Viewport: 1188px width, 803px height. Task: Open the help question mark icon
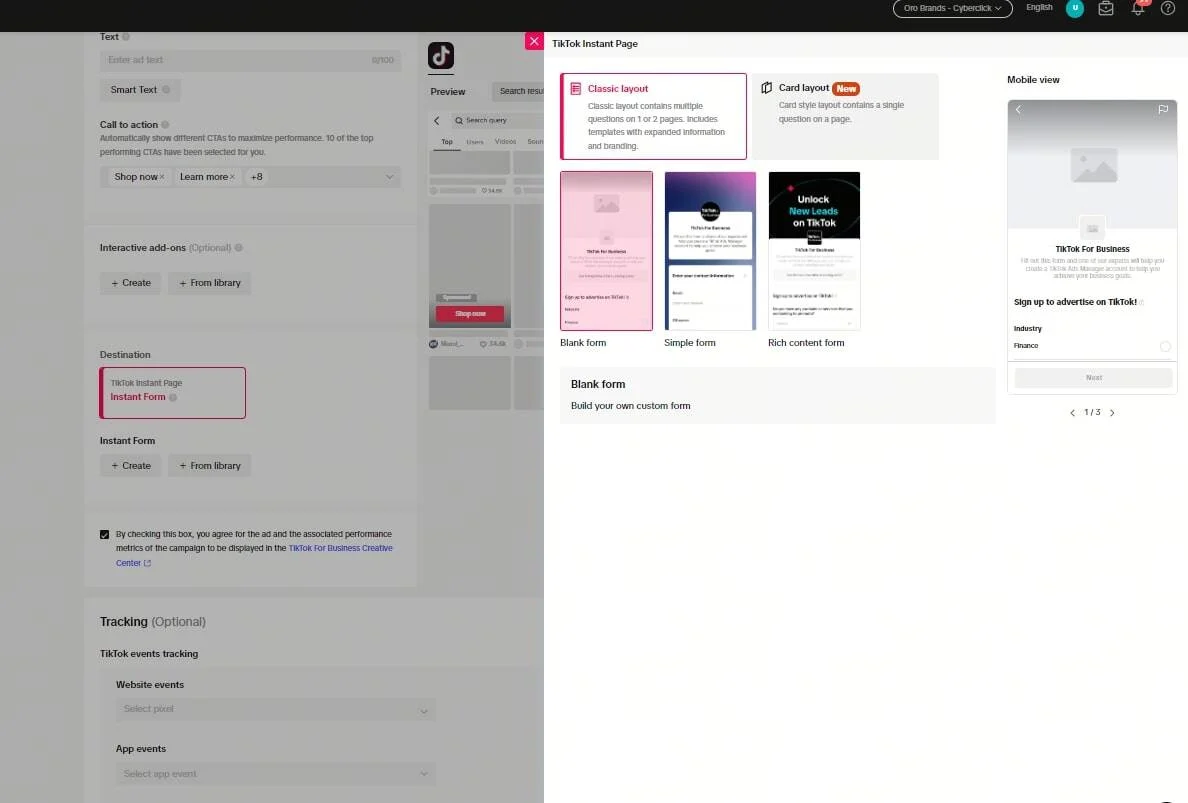1168,8
